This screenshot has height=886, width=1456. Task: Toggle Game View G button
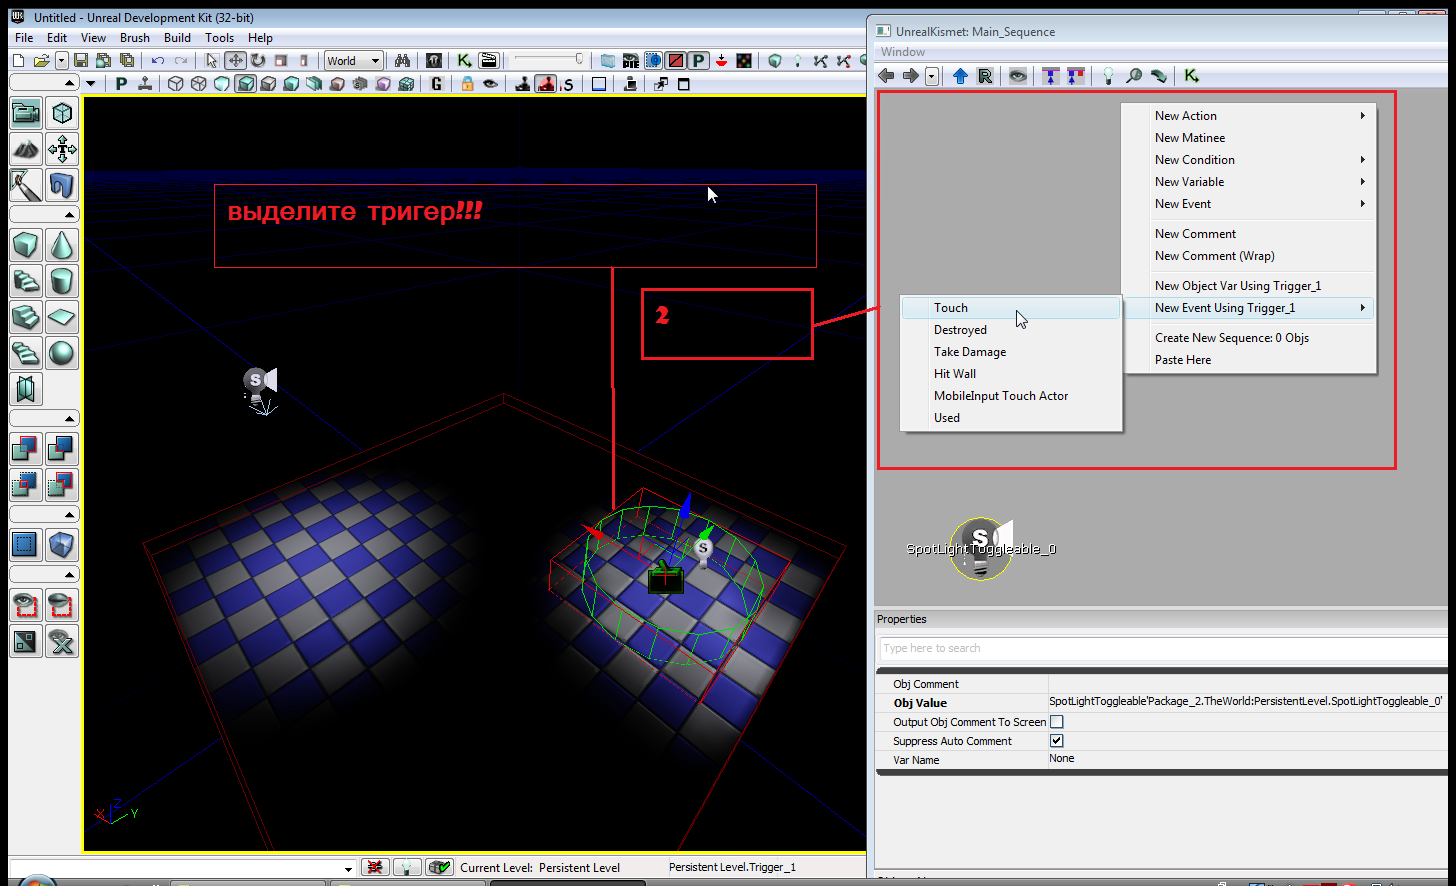pyautogui.click(x=436, y=84)
